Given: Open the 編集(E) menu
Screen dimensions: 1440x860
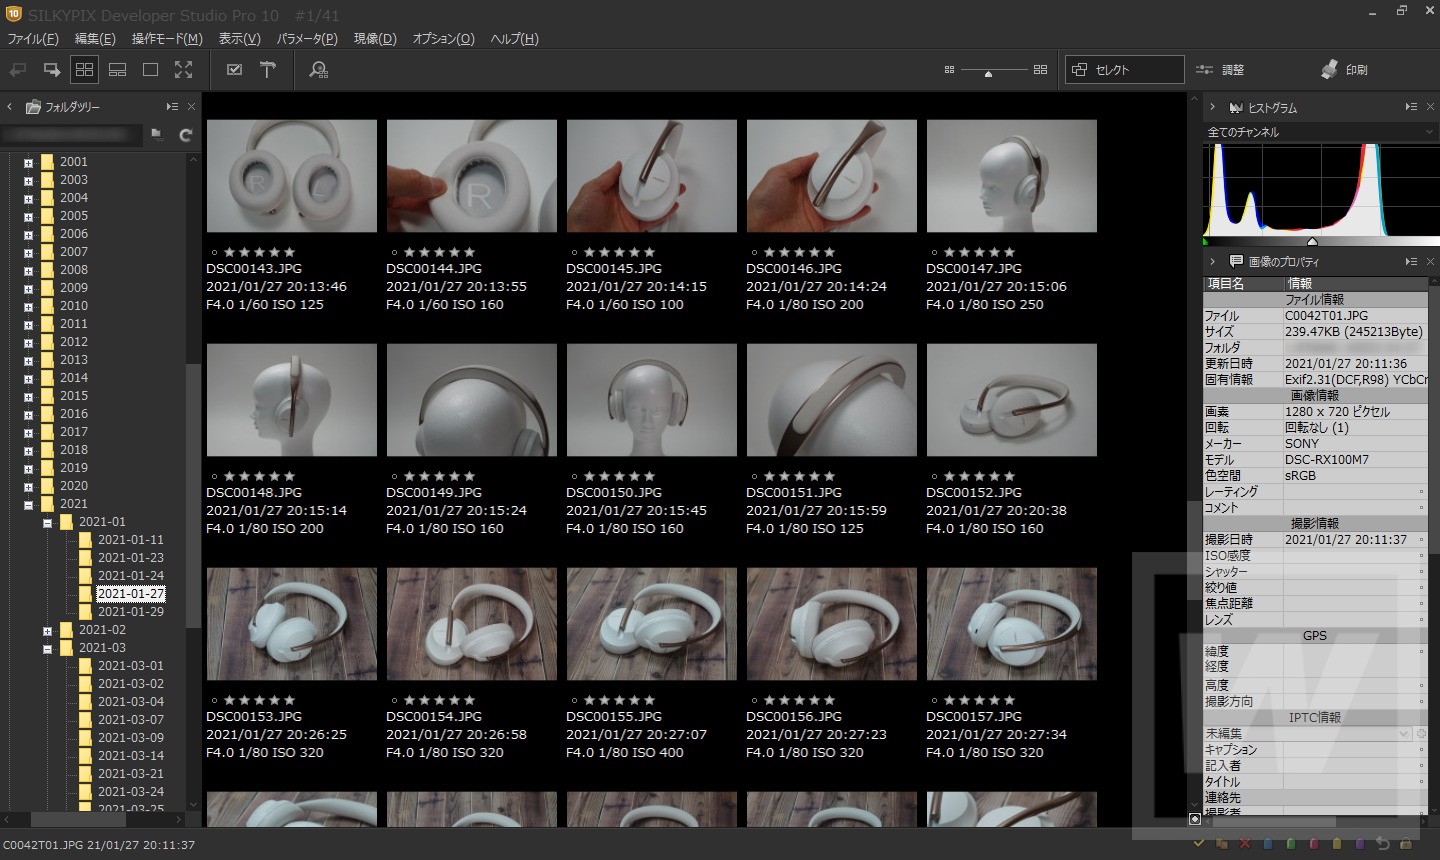Looking at the screenshot, I should (95, 39).
